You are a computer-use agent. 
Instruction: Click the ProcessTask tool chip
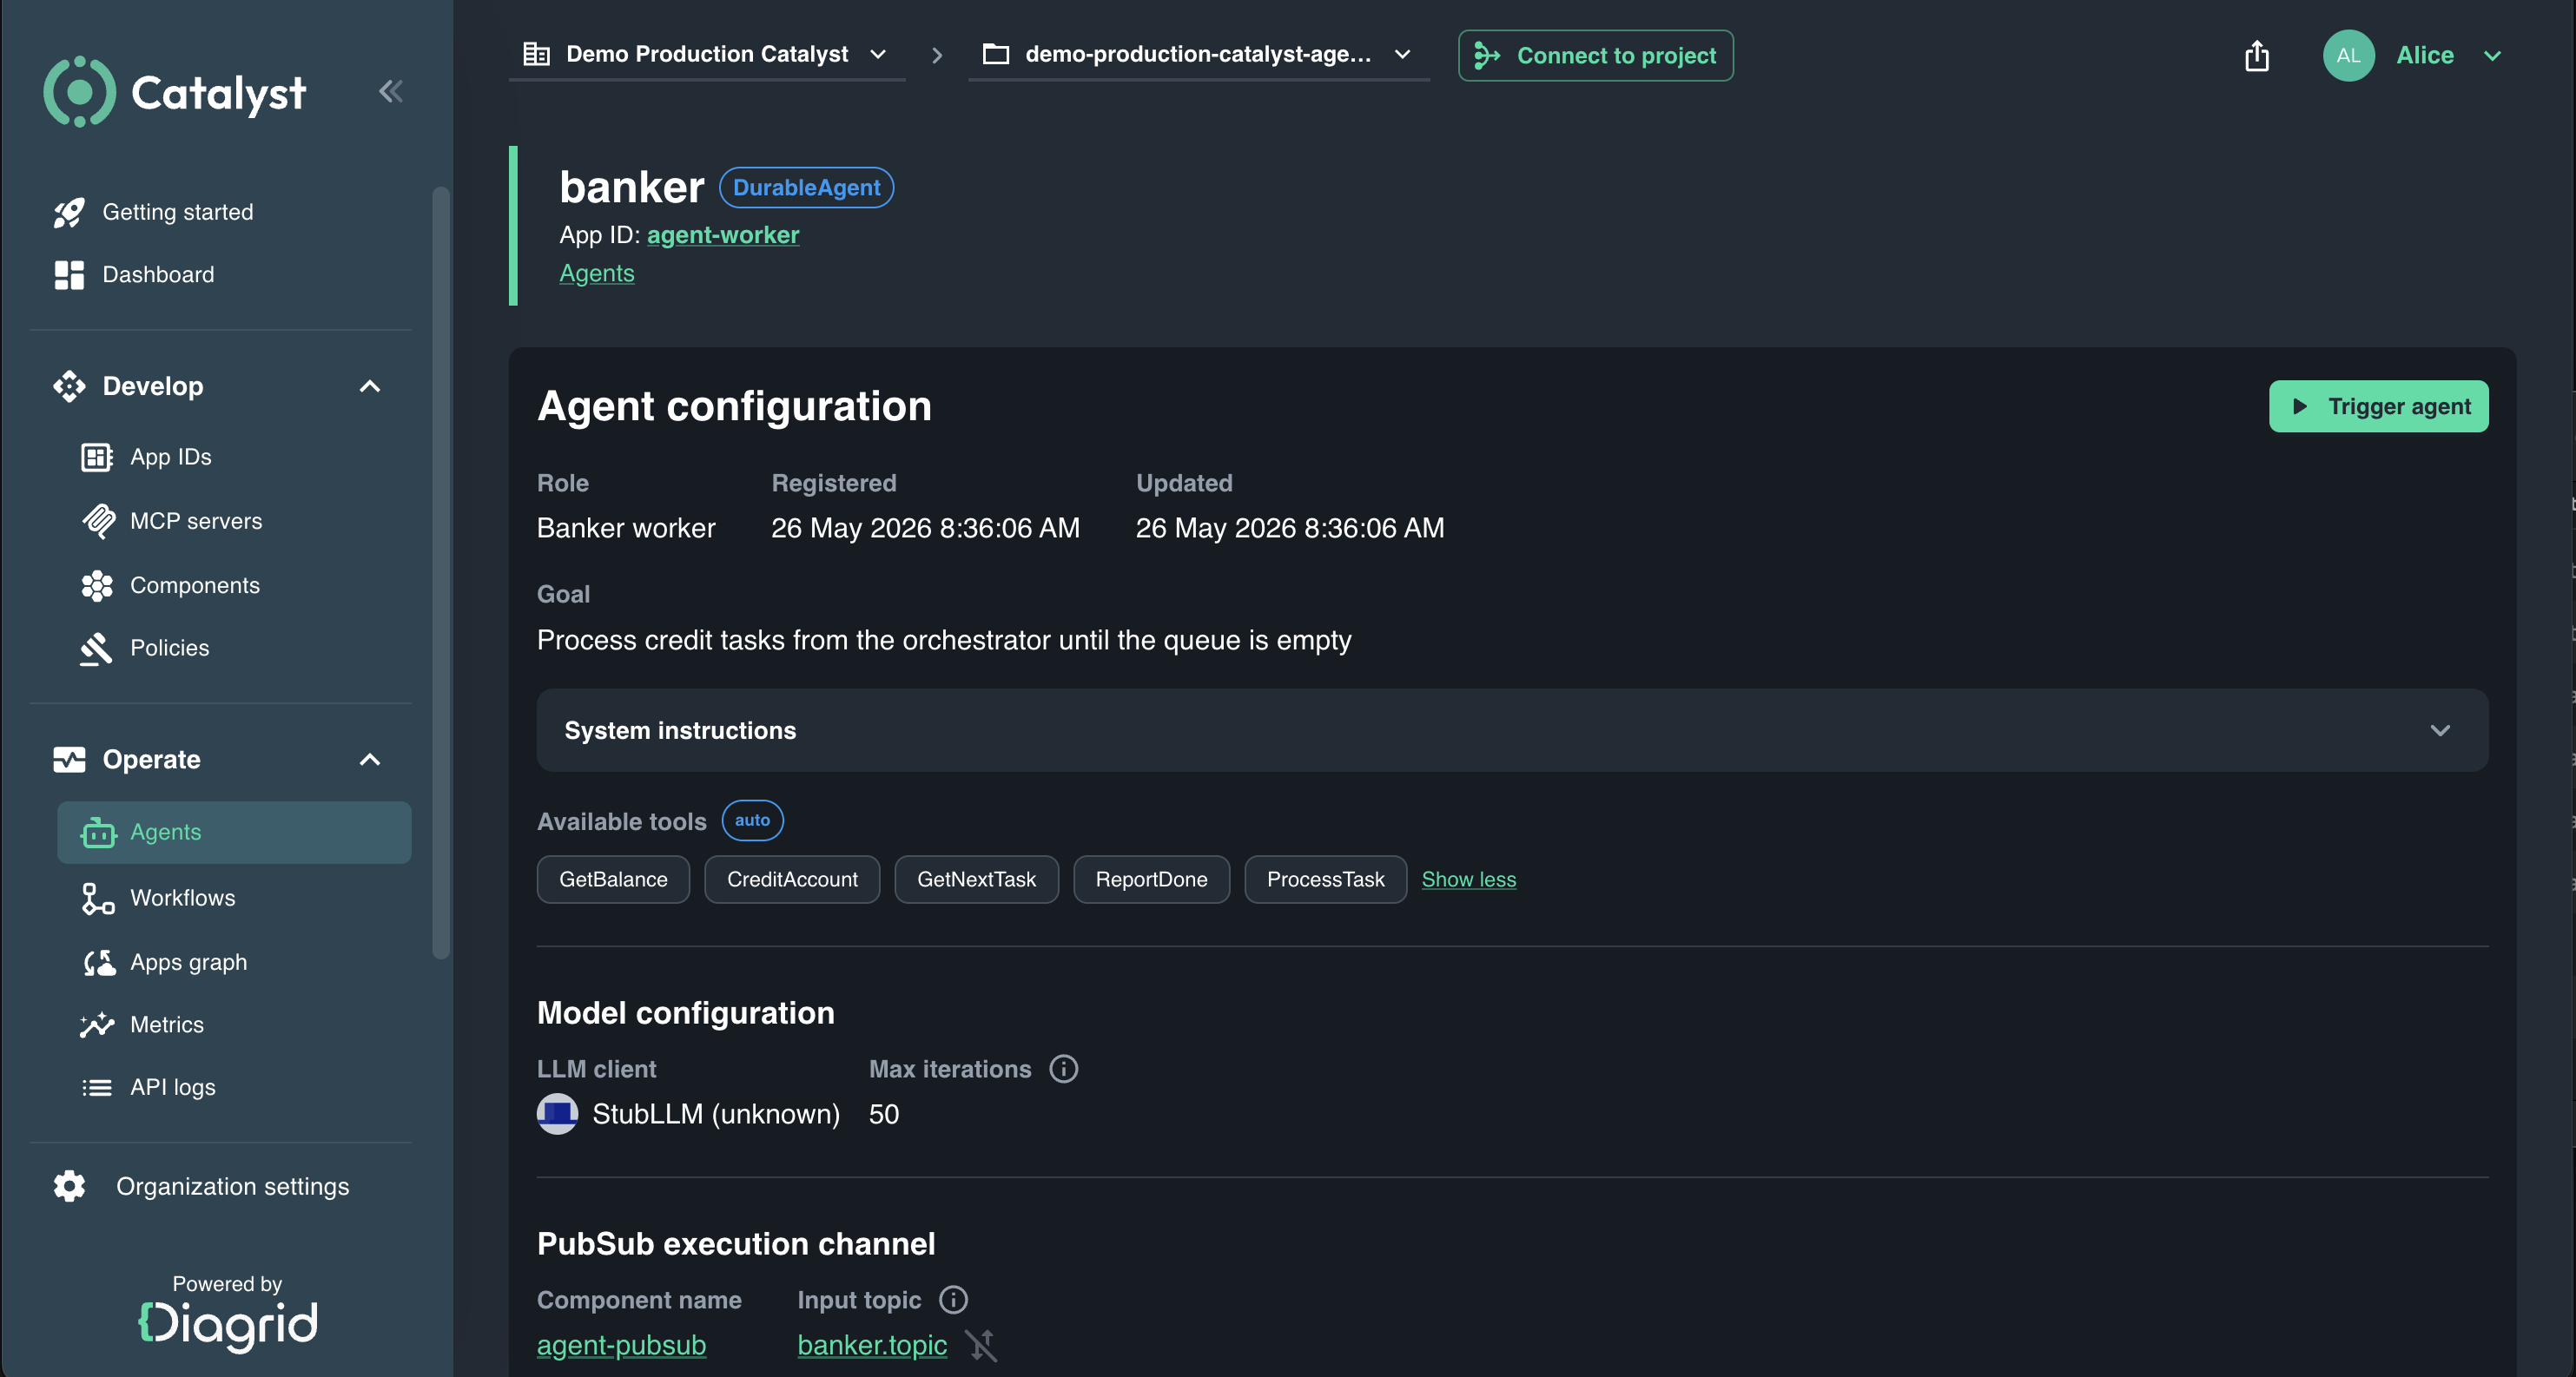(x=1325, y=879)
